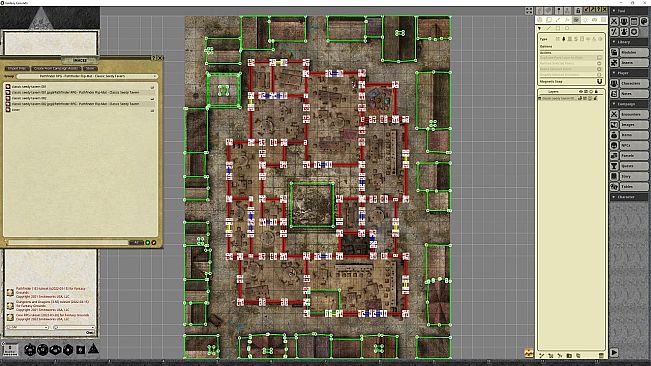Screen dimensions: 651x366
Task: Open the right dropdown below the chat
Action: [x=73, y=327]
